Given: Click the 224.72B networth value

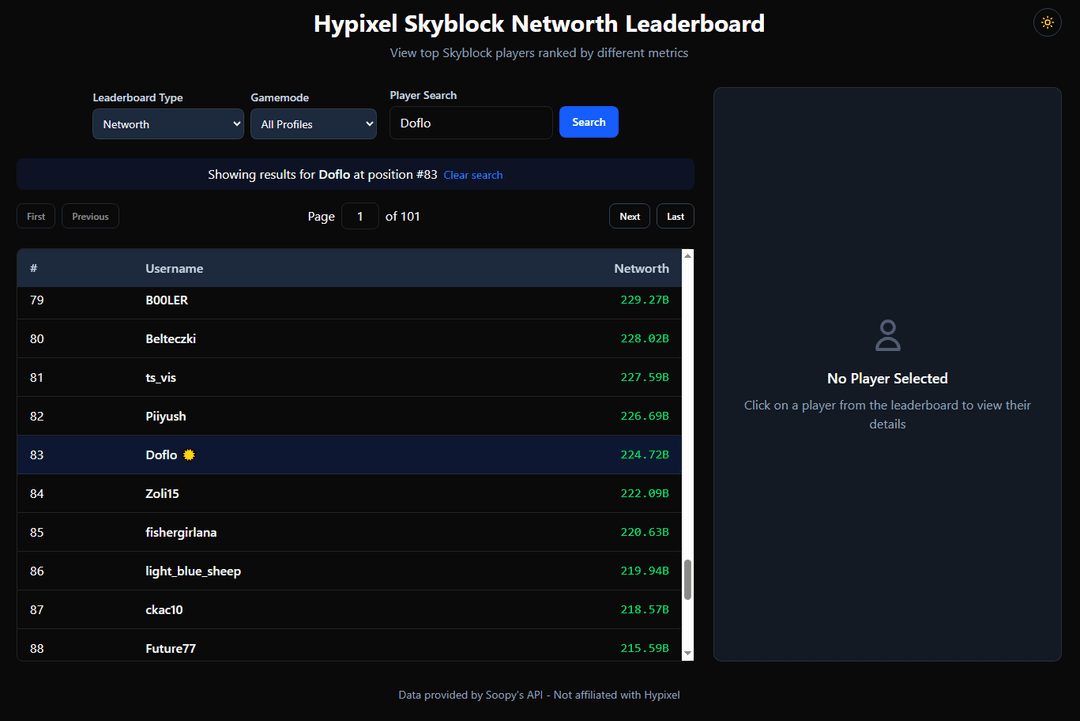Looking at the screenshot, I should (x=645, y=454).
